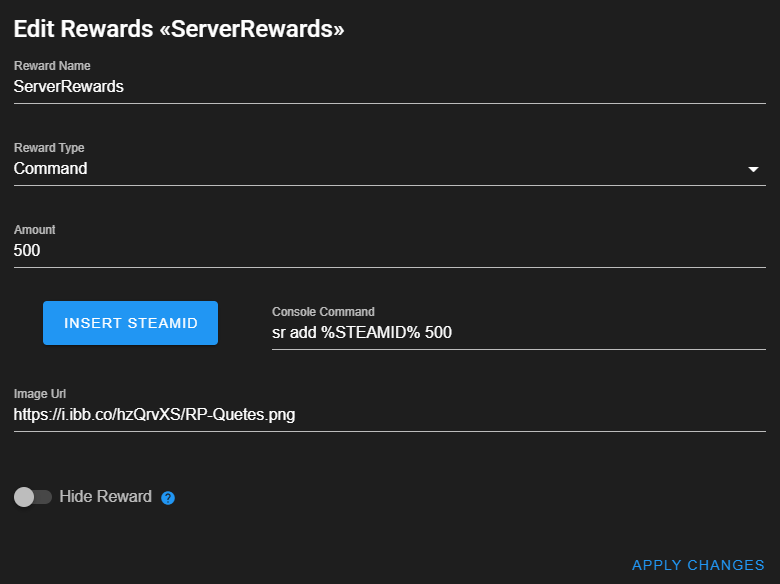Image resolution: width=780 pixels, height=584 pixels.
Task: Toggle the Hide Reward switch
Action: 33,497
